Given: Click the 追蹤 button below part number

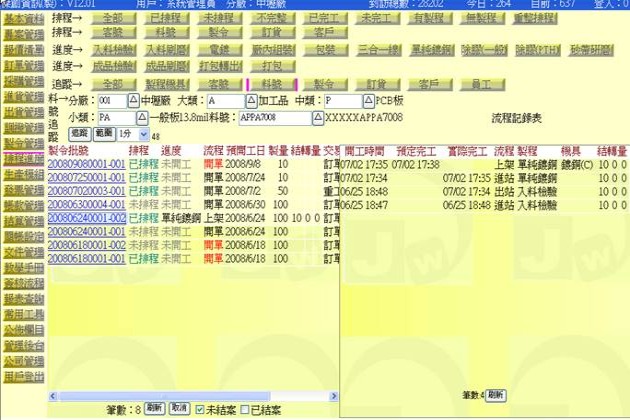Looking at the screenshot, I should [x=80, y=132].
